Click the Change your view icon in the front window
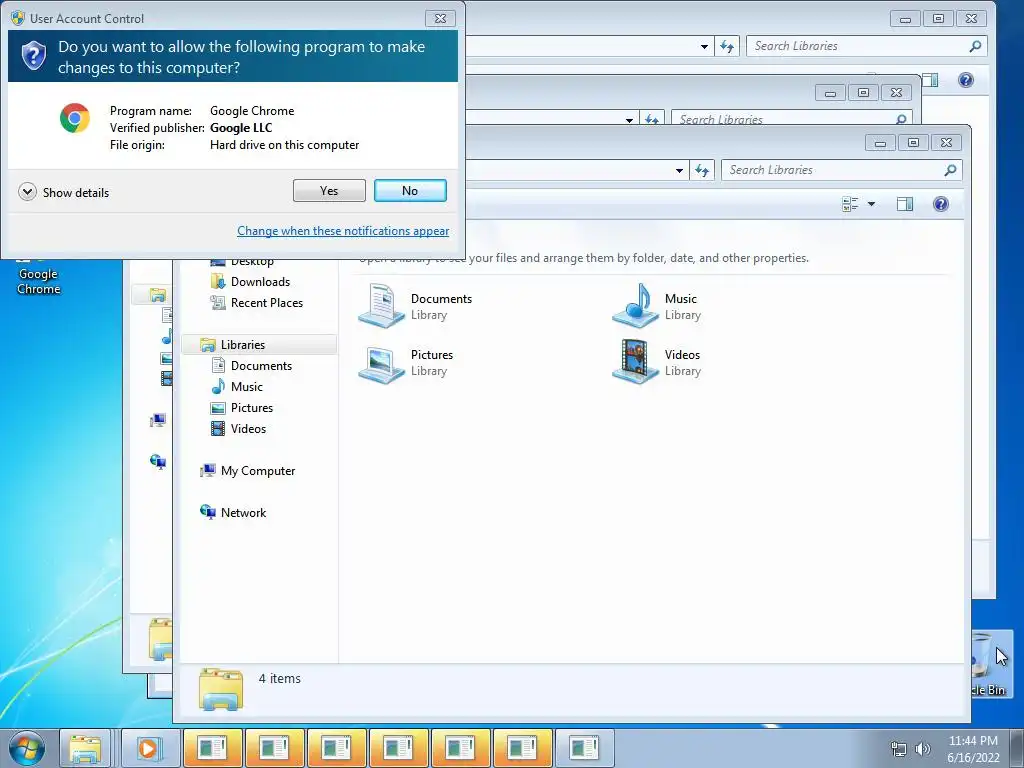Viewport: 1024px width, 768px height. click(x=850, y=204)
